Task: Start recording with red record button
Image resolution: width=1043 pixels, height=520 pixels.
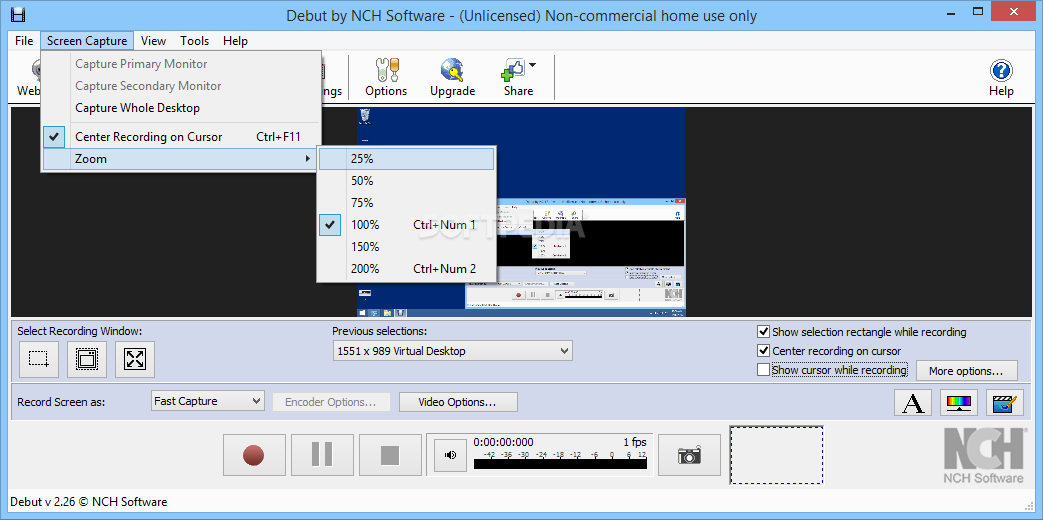Action: pyautogui.click(x=254, y=455)
